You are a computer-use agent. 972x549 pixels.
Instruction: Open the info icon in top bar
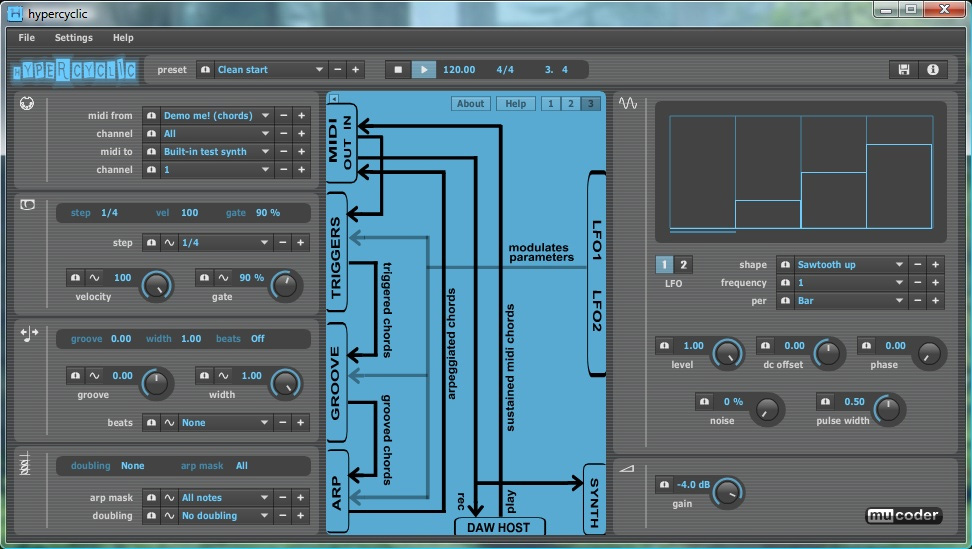(x=932, y=69)
